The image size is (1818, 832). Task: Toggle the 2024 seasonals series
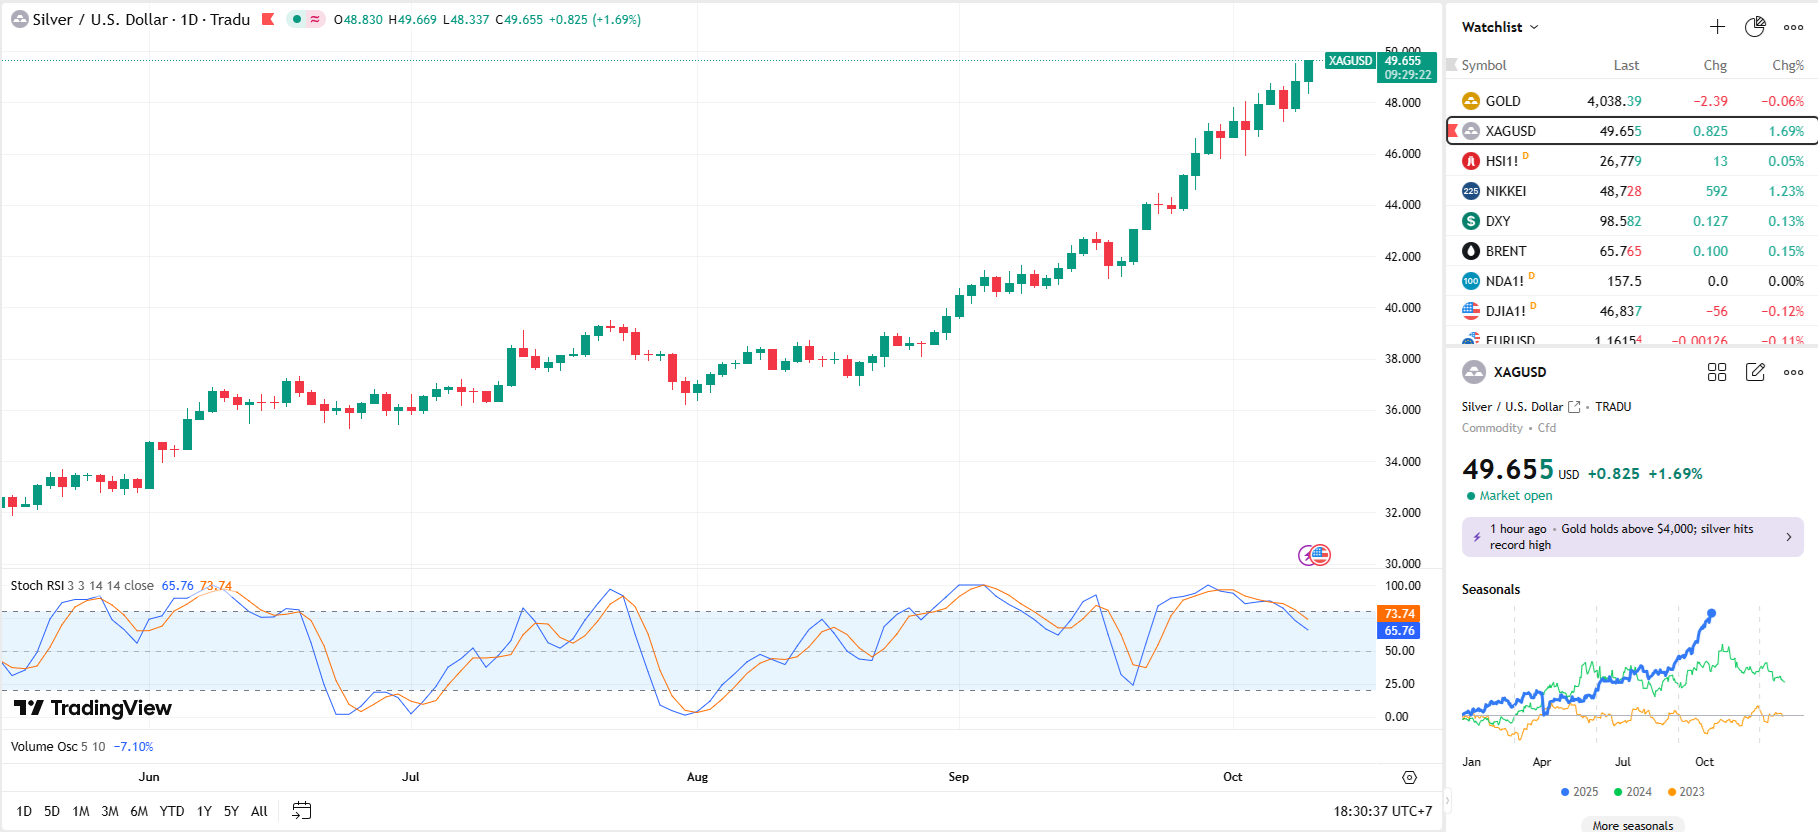point(1632,792)
